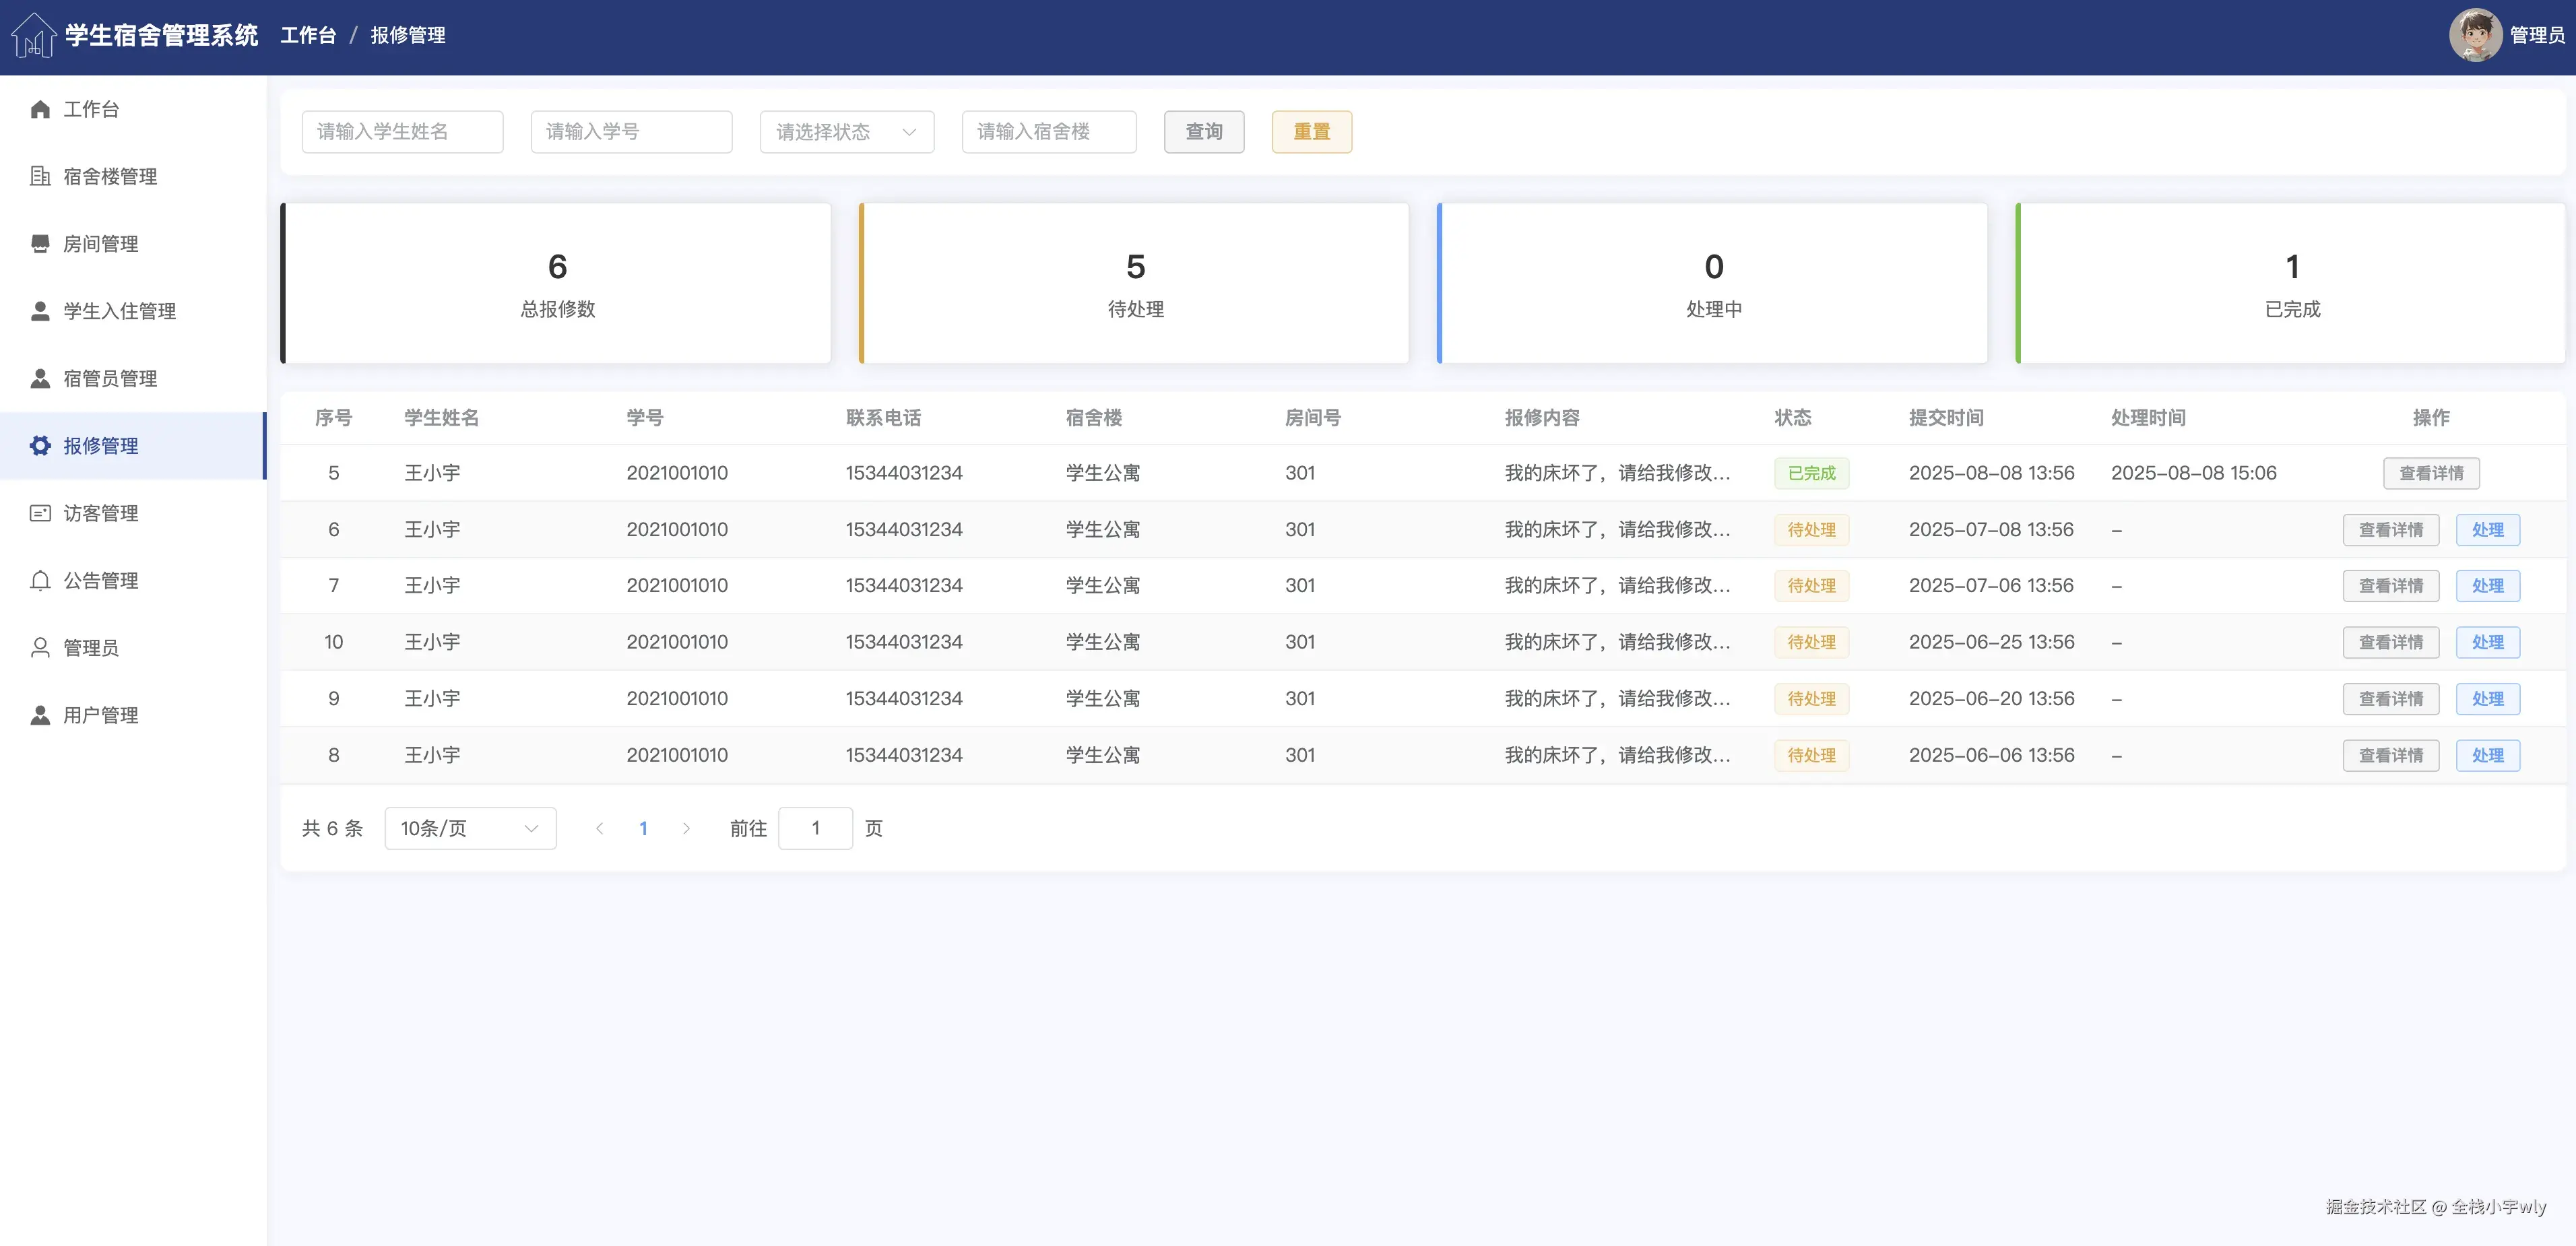Viewport: 2576px width, 1246px height.
Task: Click the 查询 search button
Action: (x=1203, y=132)
